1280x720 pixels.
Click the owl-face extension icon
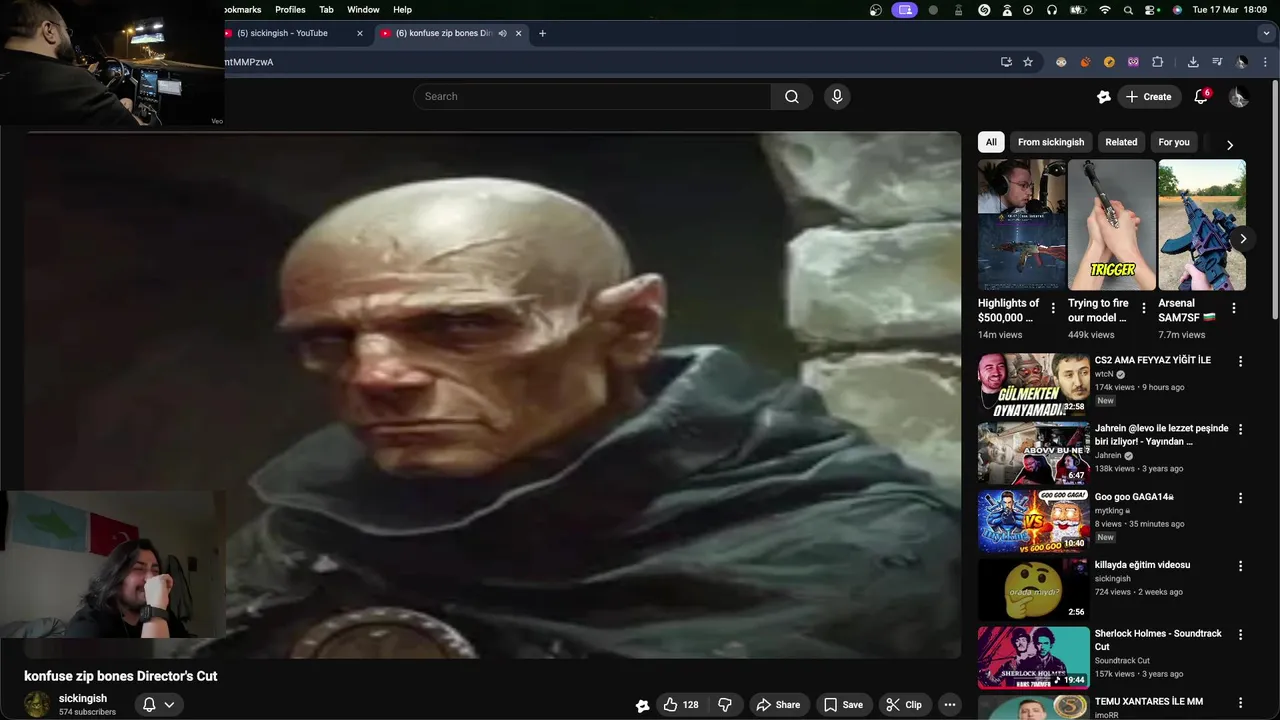click(1061, 62)
